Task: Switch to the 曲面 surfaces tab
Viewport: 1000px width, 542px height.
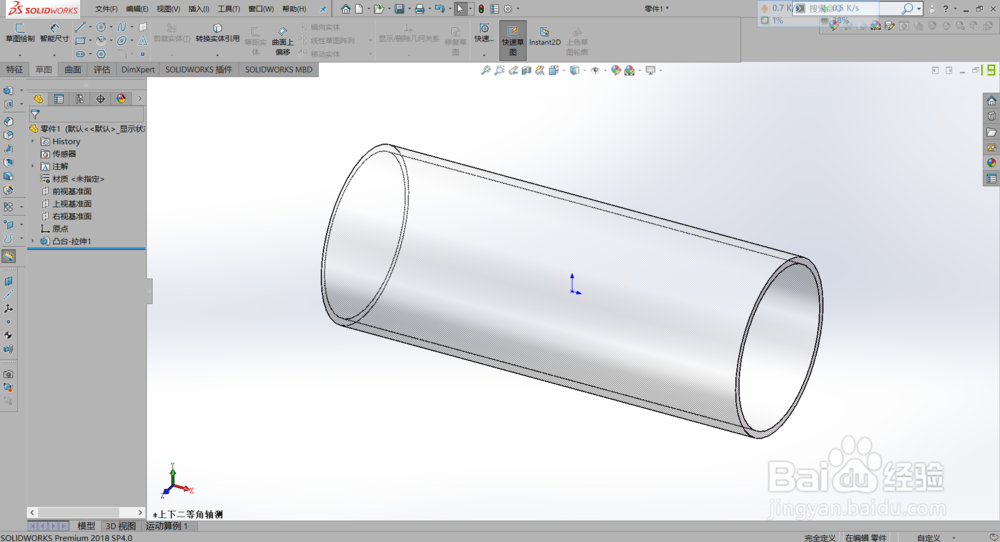Action: pyautogui.click(x=73, y=70)
